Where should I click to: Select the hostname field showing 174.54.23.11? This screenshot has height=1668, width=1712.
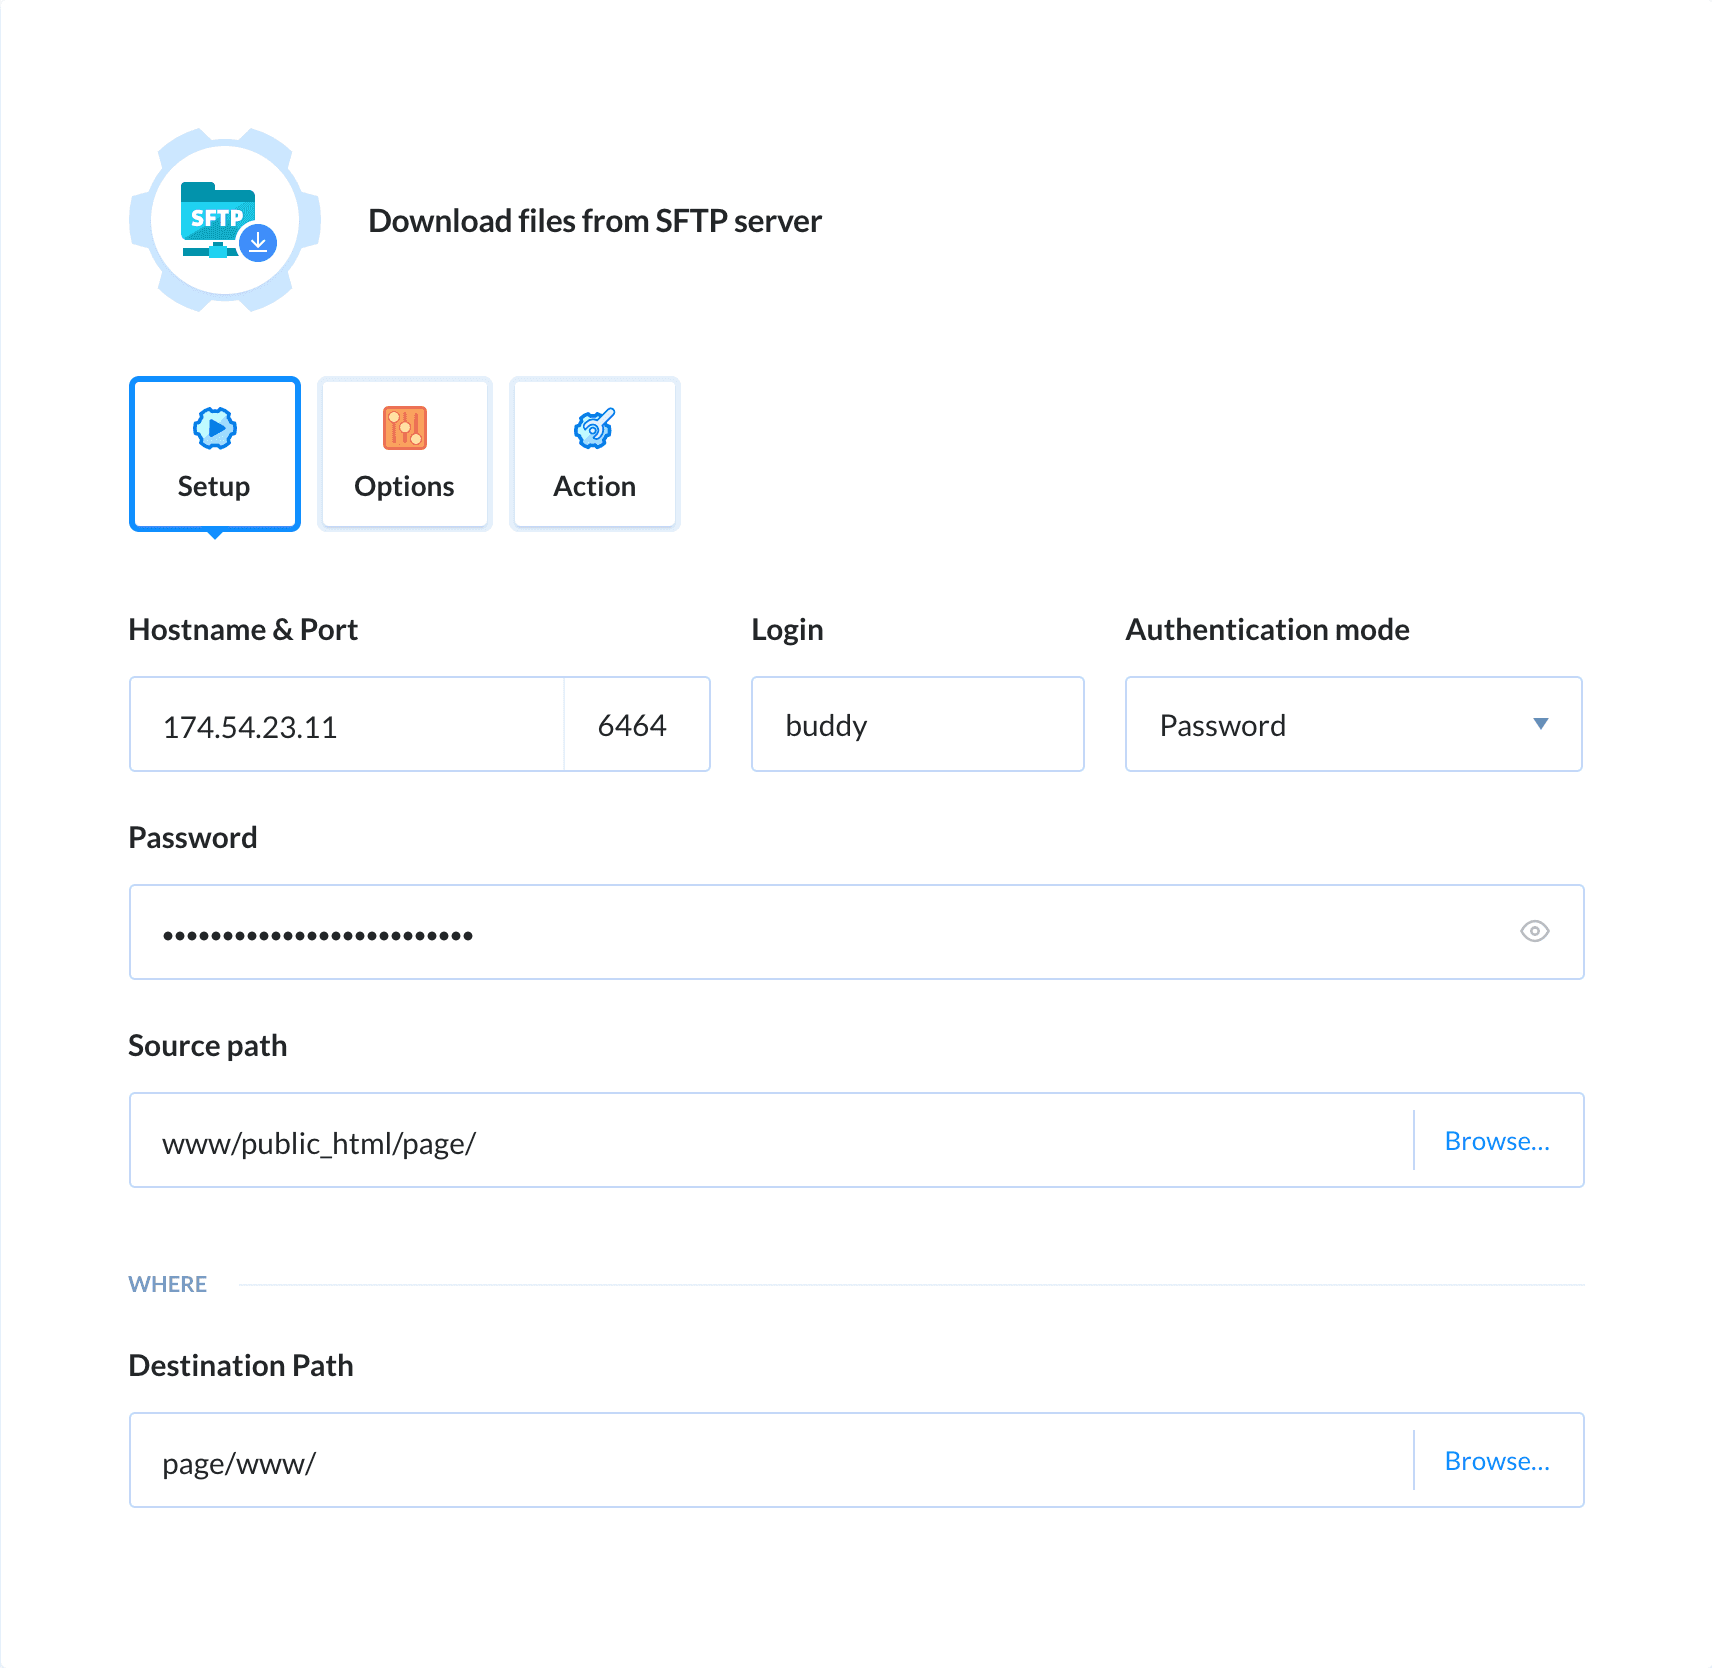coord(345,724)
